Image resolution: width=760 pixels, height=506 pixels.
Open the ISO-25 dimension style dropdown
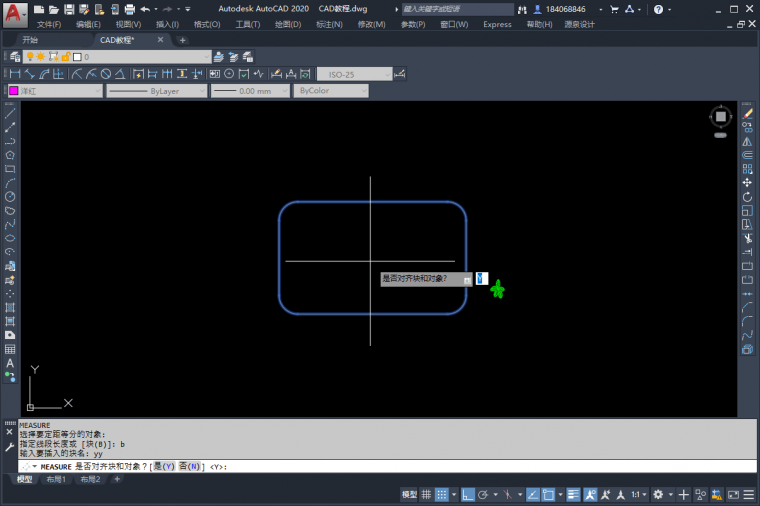tap(355, 73)
